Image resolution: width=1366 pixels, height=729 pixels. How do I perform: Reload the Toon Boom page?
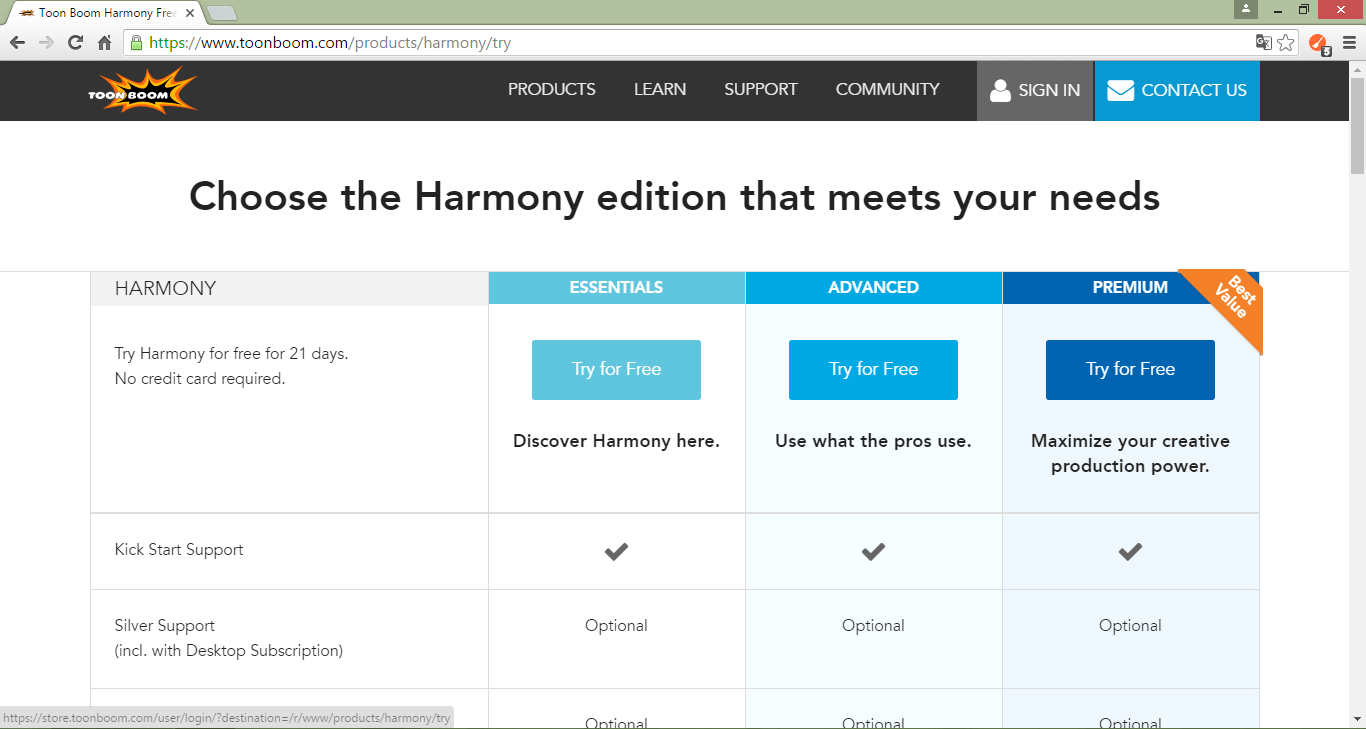(x=75, y=43)
